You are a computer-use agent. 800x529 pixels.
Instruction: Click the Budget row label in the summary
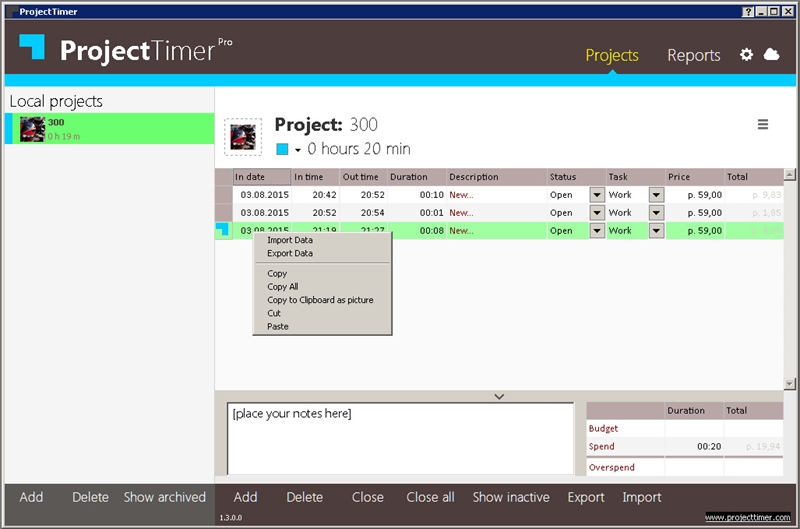click(603, 429)
